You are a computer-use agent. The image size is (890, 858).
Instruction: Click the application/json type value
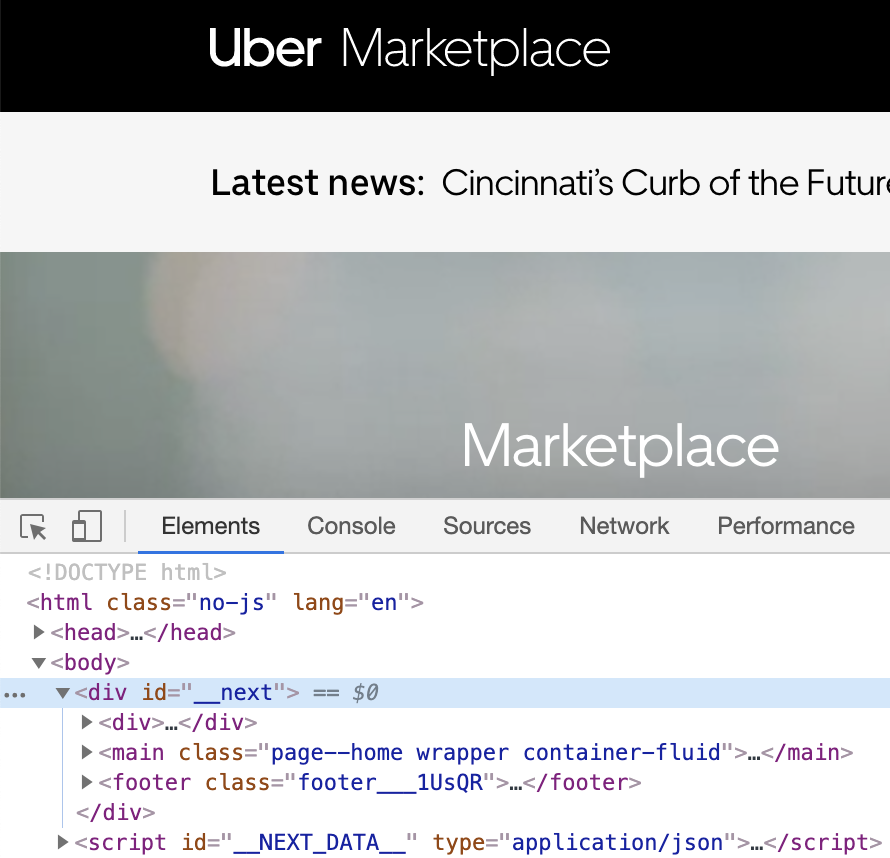click(x=618, y=843)
